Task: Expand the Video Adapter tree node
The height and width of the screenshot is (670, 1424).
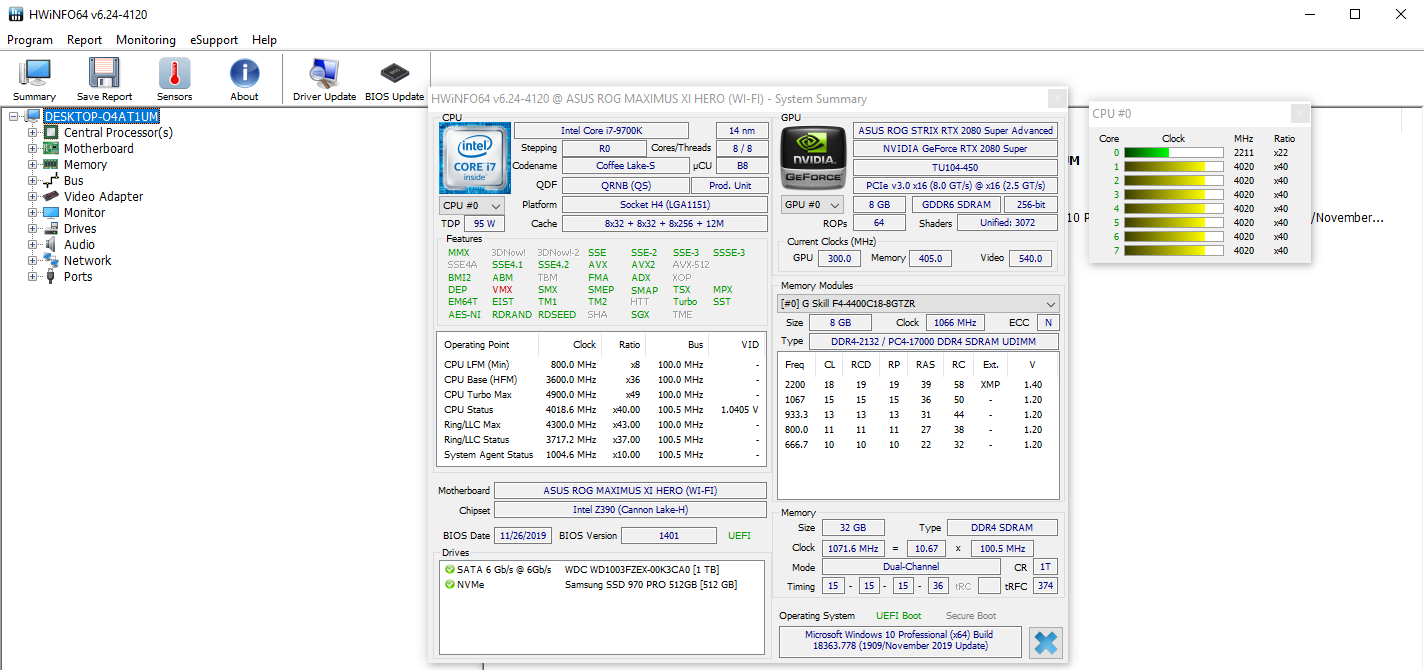Action: [32, 196]
